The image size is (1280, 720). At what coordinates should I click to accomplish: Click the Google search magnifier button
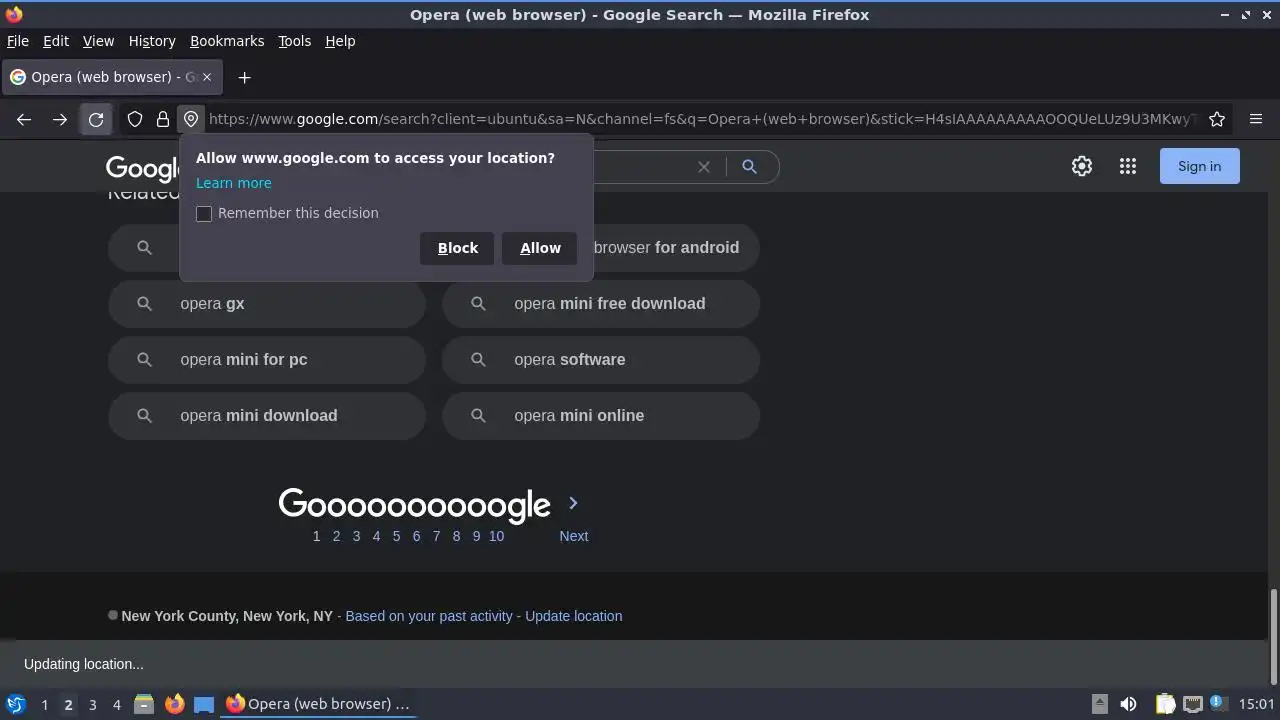coord(749,167)
